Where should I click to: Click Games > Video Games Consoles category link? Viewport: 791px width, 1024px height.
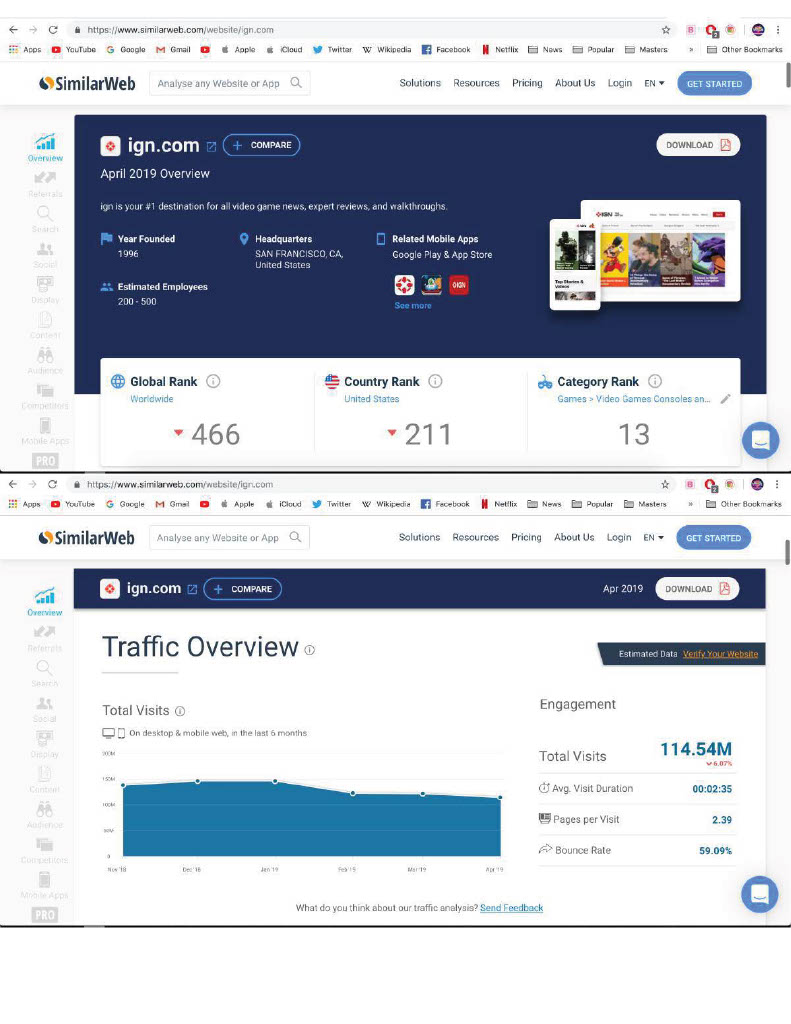tap(634, 399)
